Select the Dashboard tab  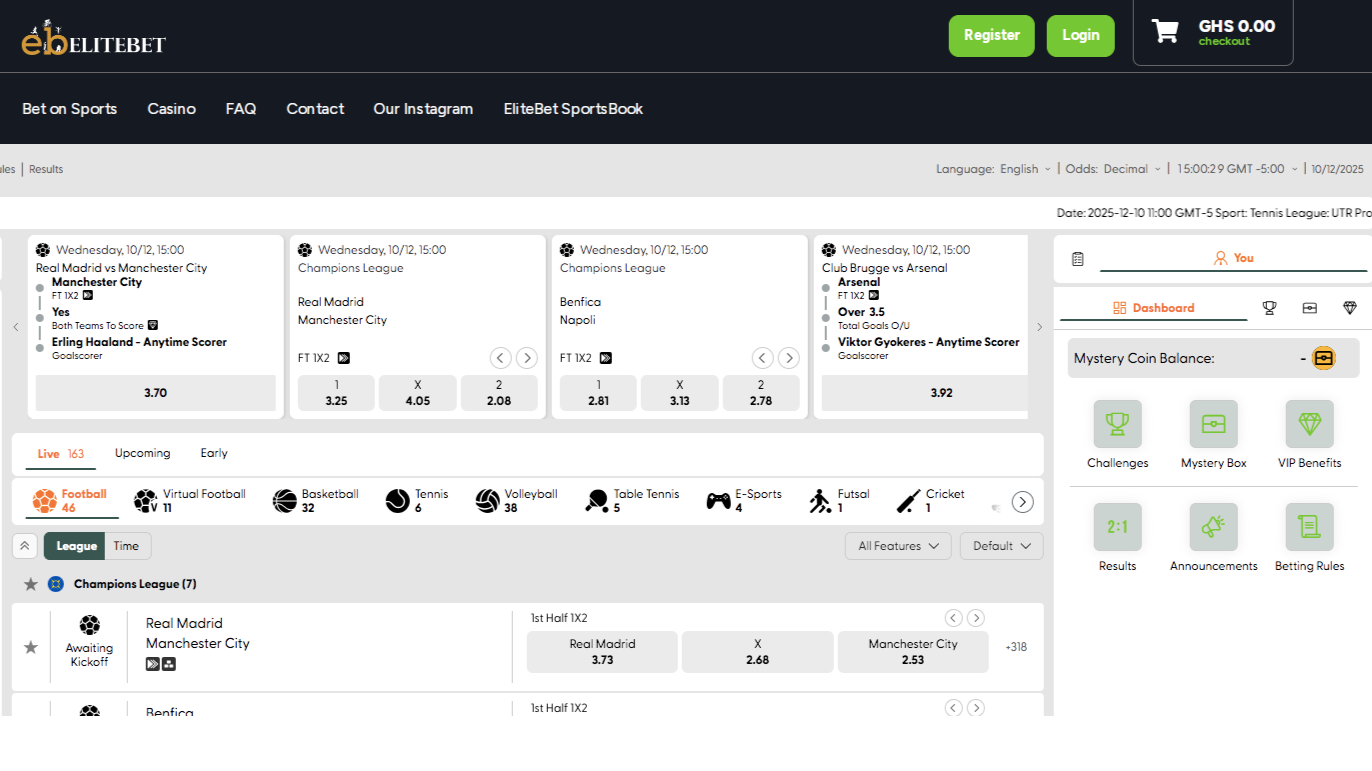point(1153,308)
